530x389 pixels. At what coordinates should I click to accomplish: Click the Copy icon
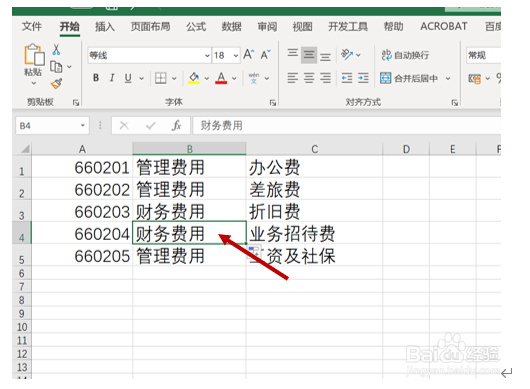[56, 67]
